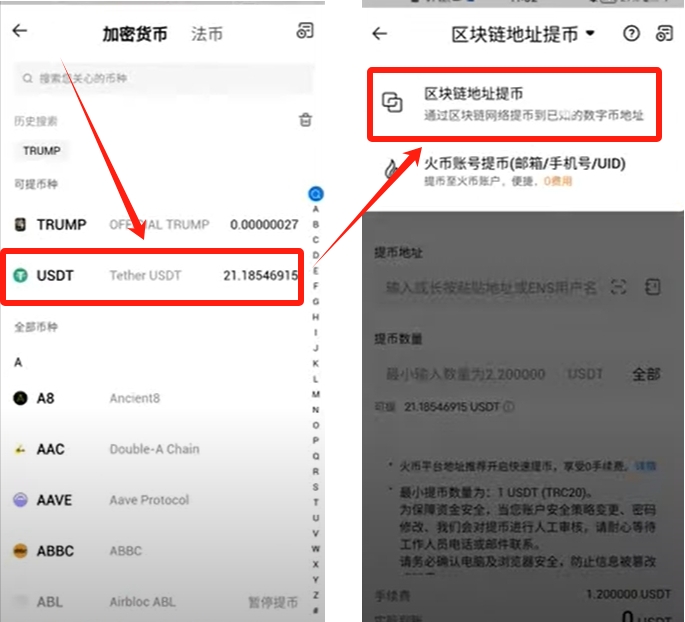Image resolution: width=685 pixels, height=622 pixels.
Task: Jump to letter M in index
Action: (316, 394)
